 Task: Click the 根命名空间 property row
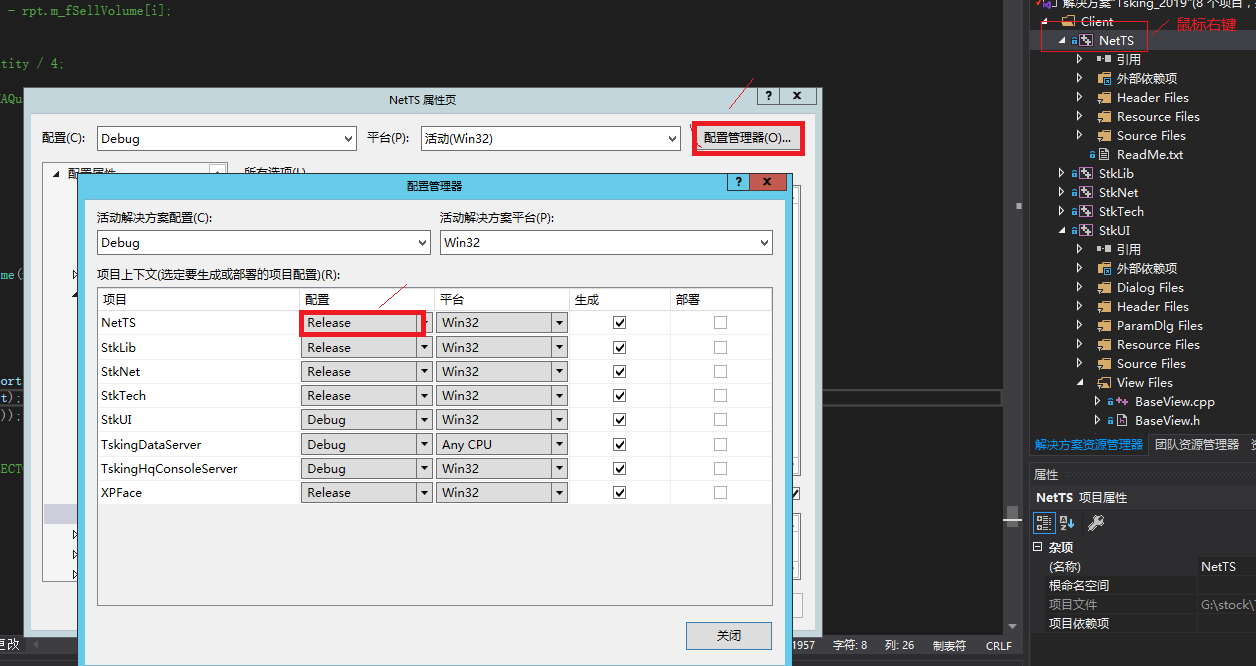point(1143,586)
